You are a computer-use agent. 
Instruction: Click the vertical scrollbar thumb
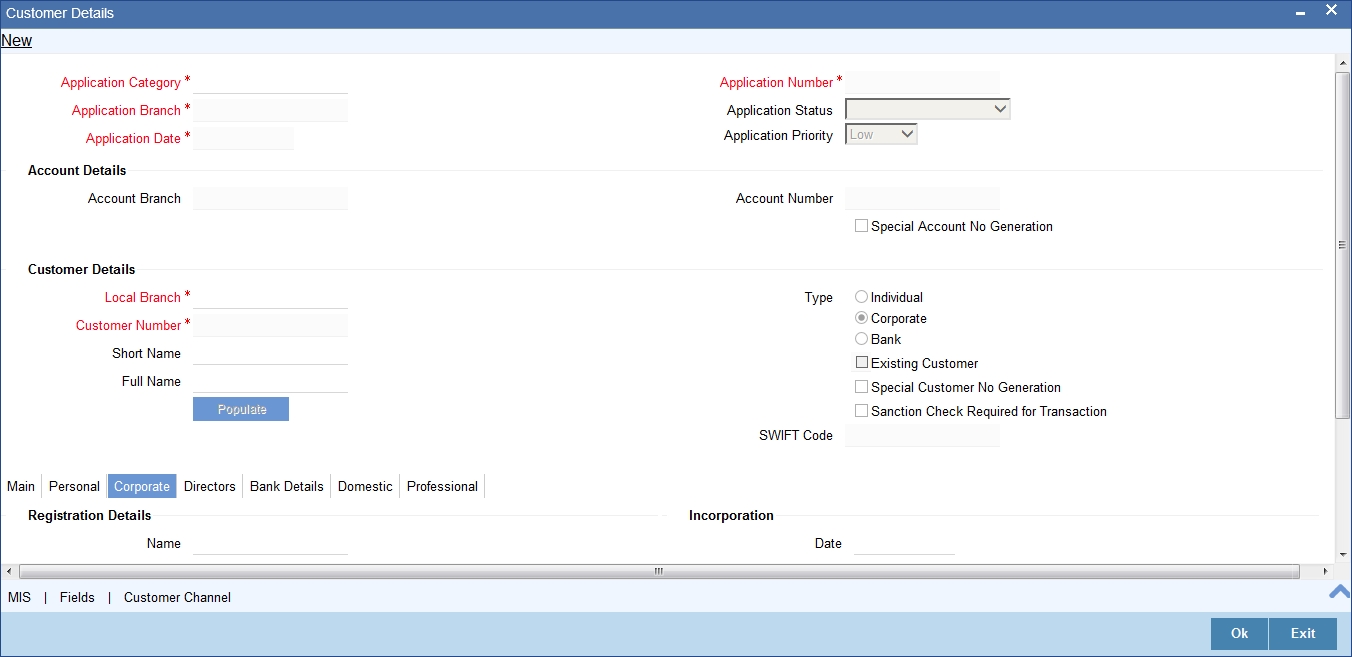click(1343, 245)
